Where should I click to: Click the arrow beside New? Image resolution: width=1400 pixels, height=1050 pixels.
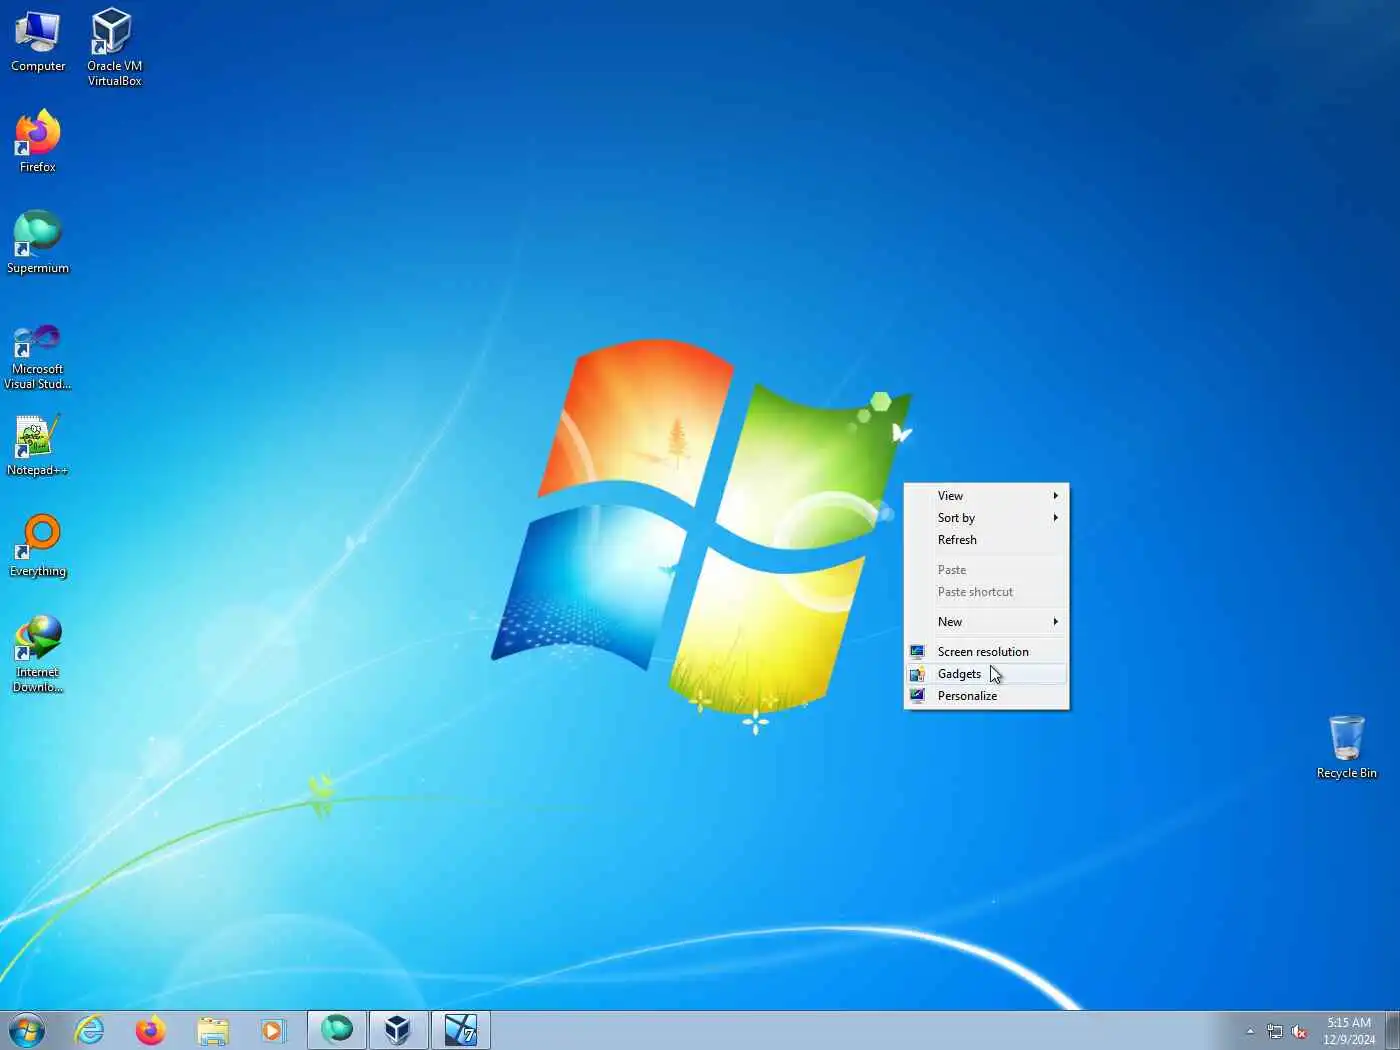coord(1055,622)
